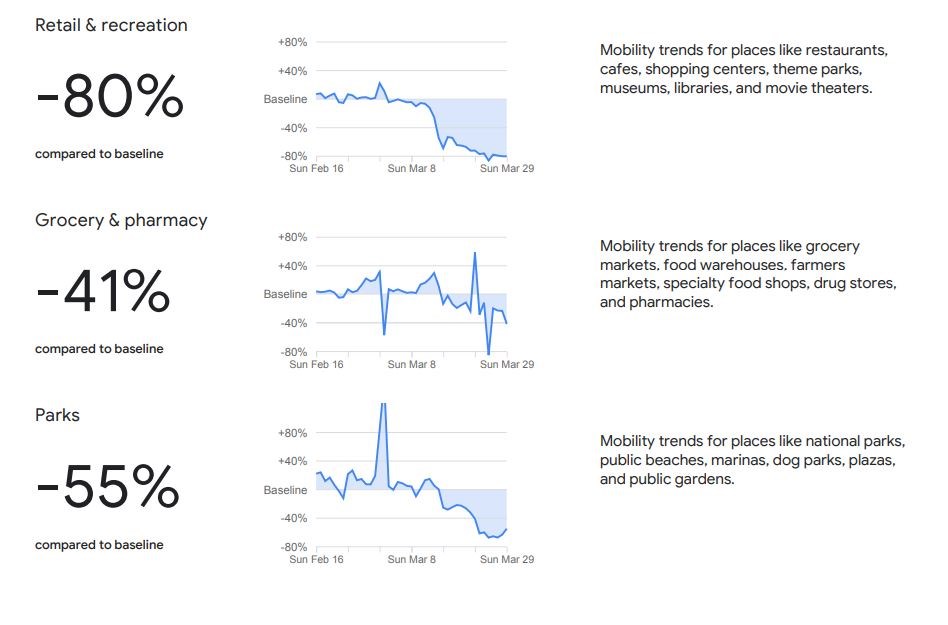Image resolution: width=948 pixels, height=625 pixels.
Task: Click the Retail & recreation trend chart
Action: tap(411, 100)
